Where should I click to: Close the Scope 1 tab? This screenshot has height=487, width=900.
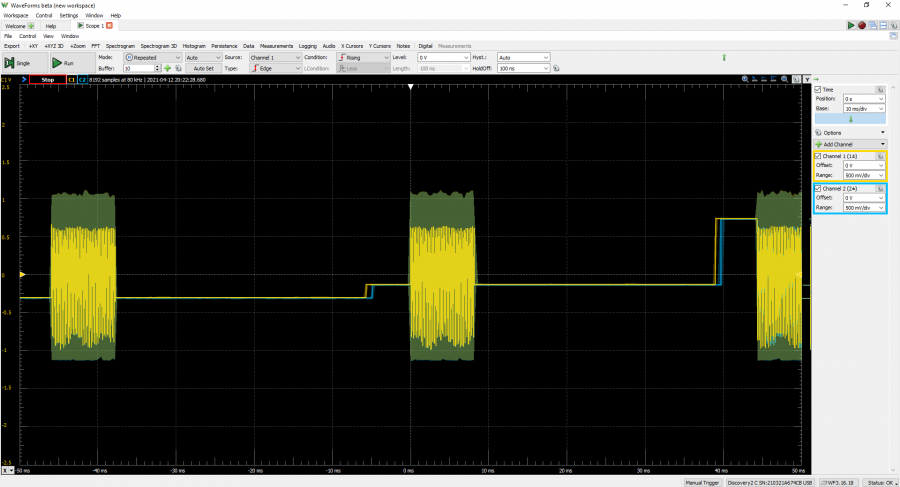coord(109,25)
